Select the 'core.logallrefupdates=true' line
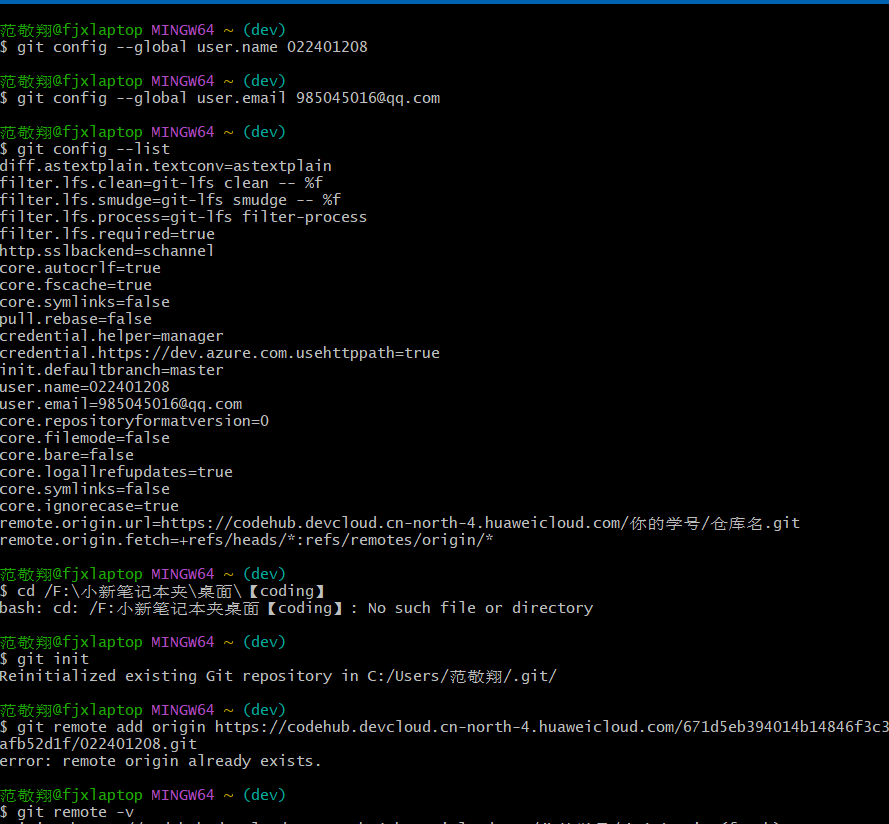This screenshot has height=824, width=889. [116, 472]
